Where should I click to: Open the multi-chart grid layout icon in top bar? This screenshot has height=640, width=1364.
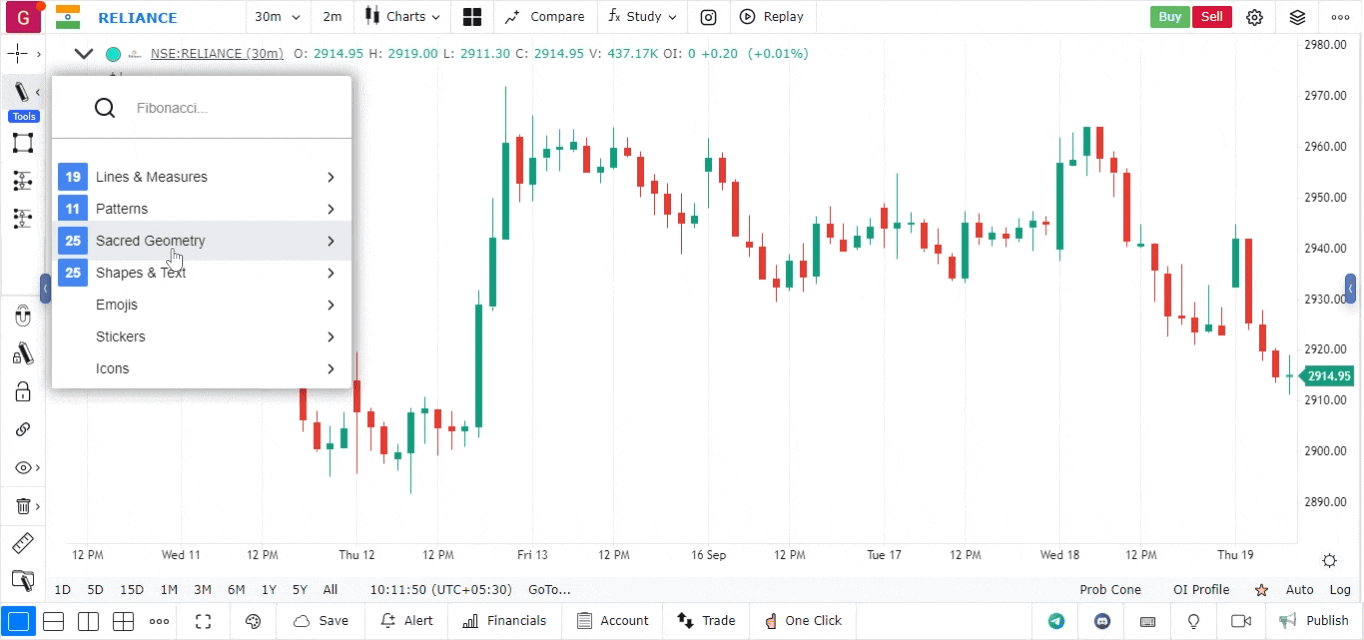pyautogui.click(x=472, y=17)
